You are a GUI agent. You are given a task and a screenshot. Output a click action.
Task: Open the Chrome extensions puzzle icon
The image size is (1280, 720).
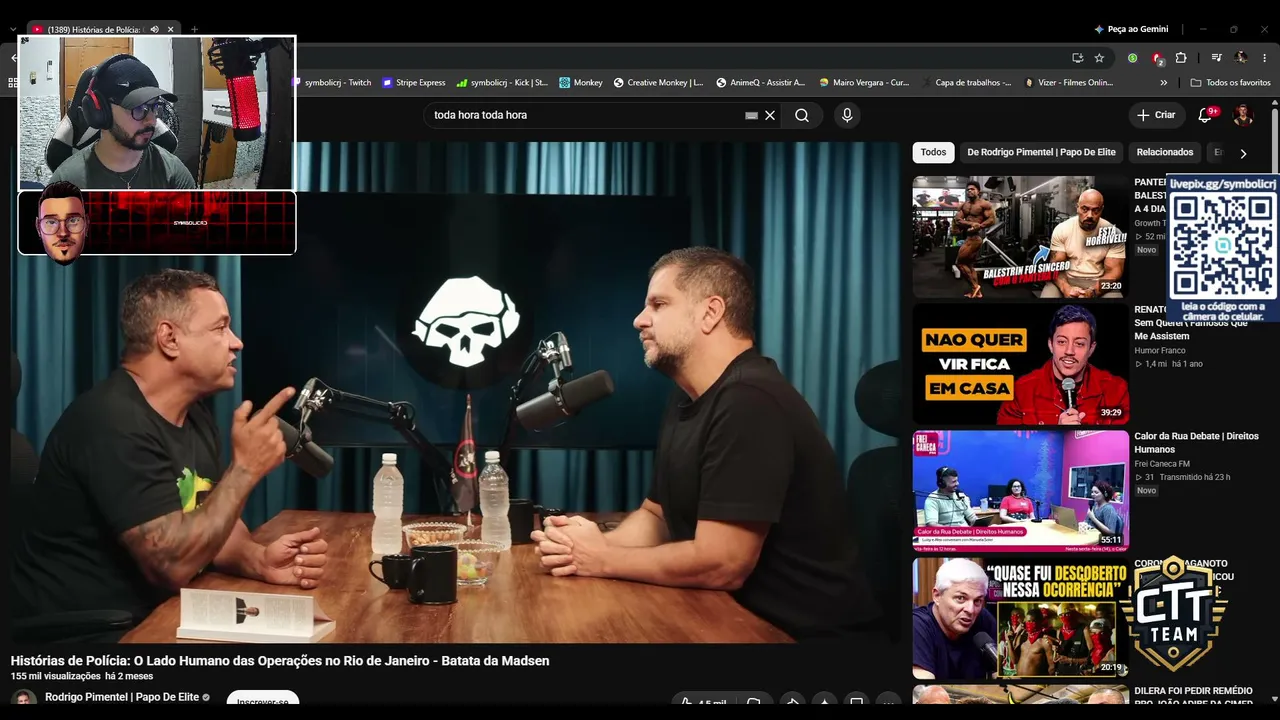pos(1181,58)
